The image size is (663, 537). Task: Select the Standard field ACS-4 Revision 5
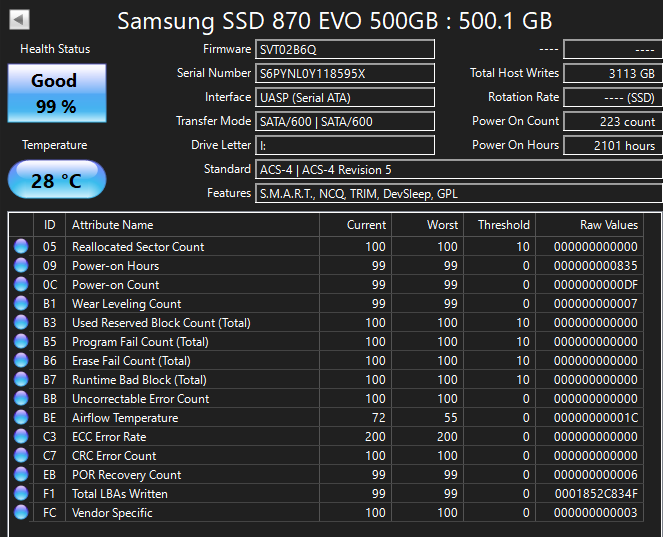click(x=459, y=170)
